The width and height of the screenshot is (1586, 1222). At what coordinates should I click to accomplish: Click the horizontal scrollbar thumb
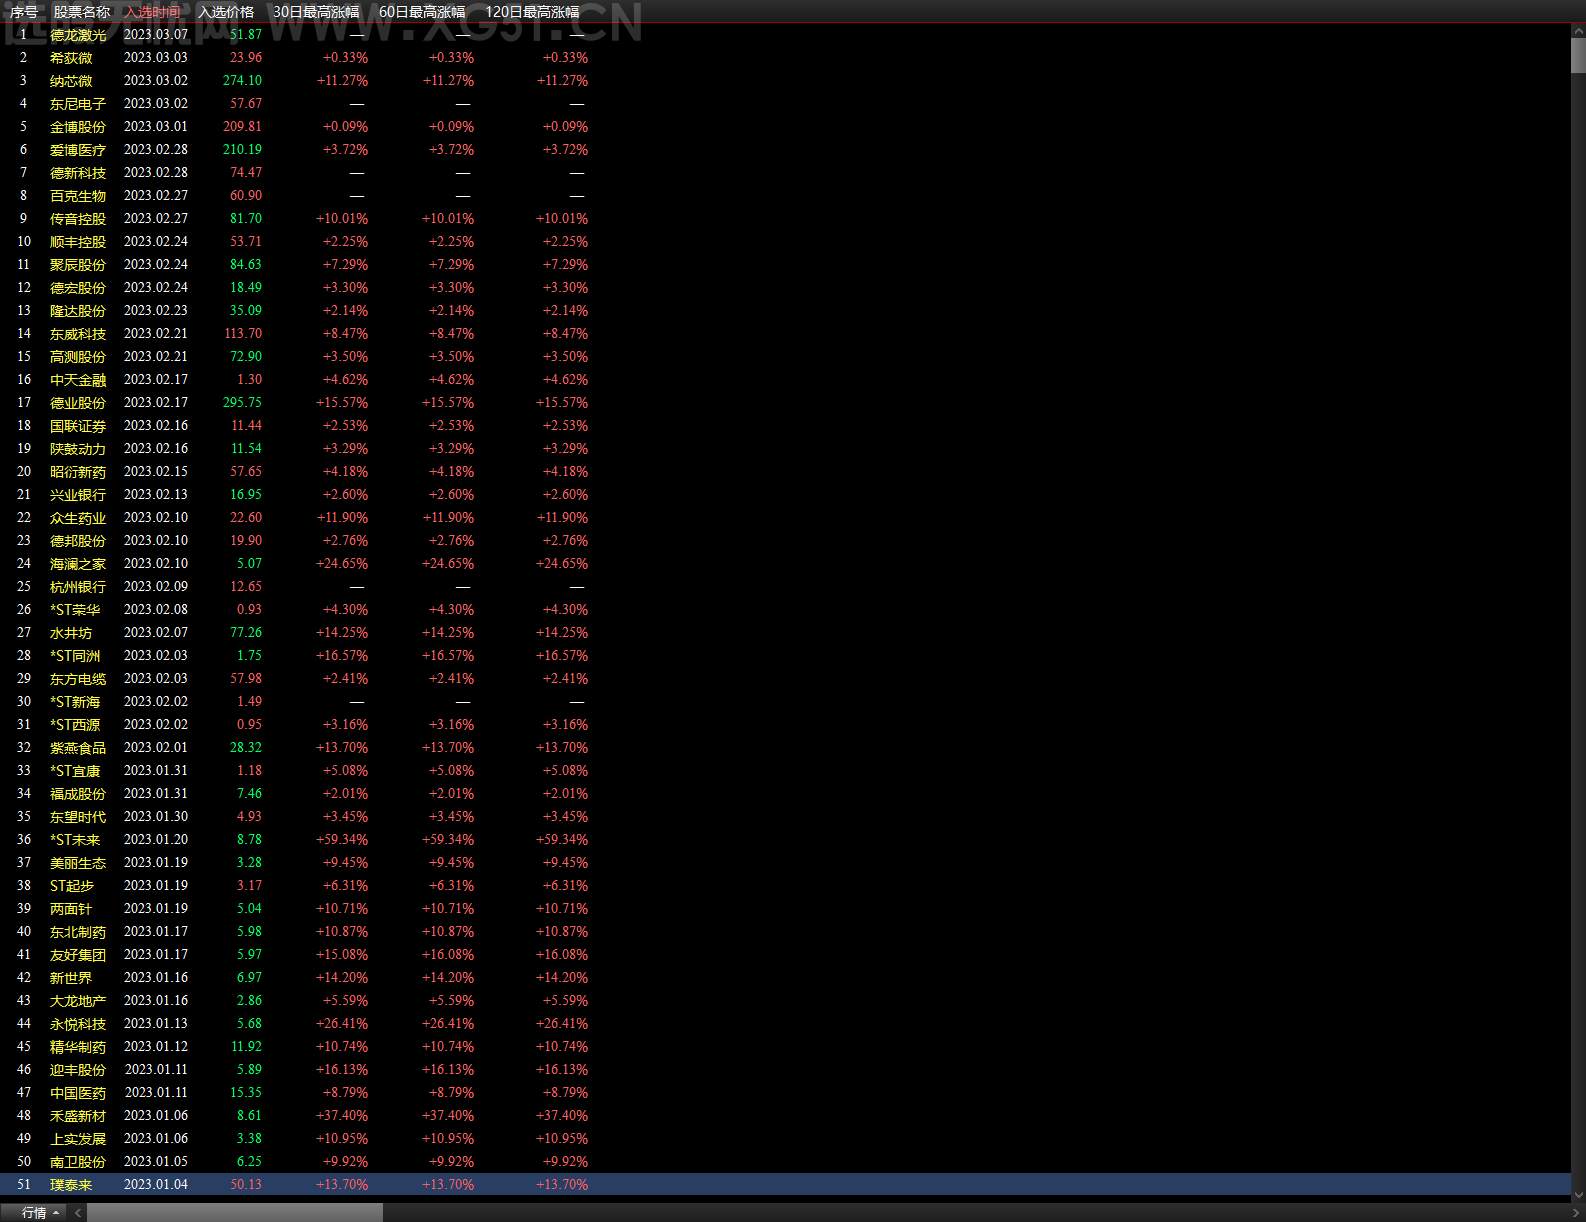pyautogui.click(x=235, y=1213)
